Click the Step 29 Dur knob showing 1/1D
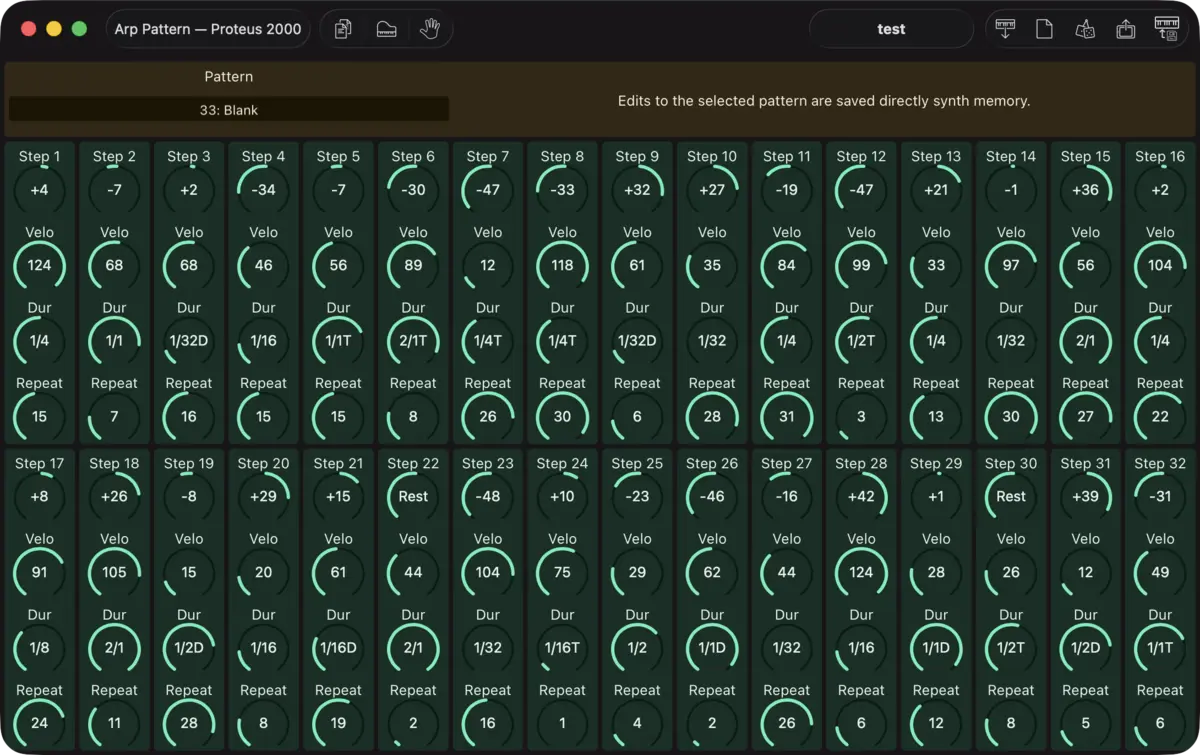Viewport: 1200px width, 755px height. pos(936,648)
